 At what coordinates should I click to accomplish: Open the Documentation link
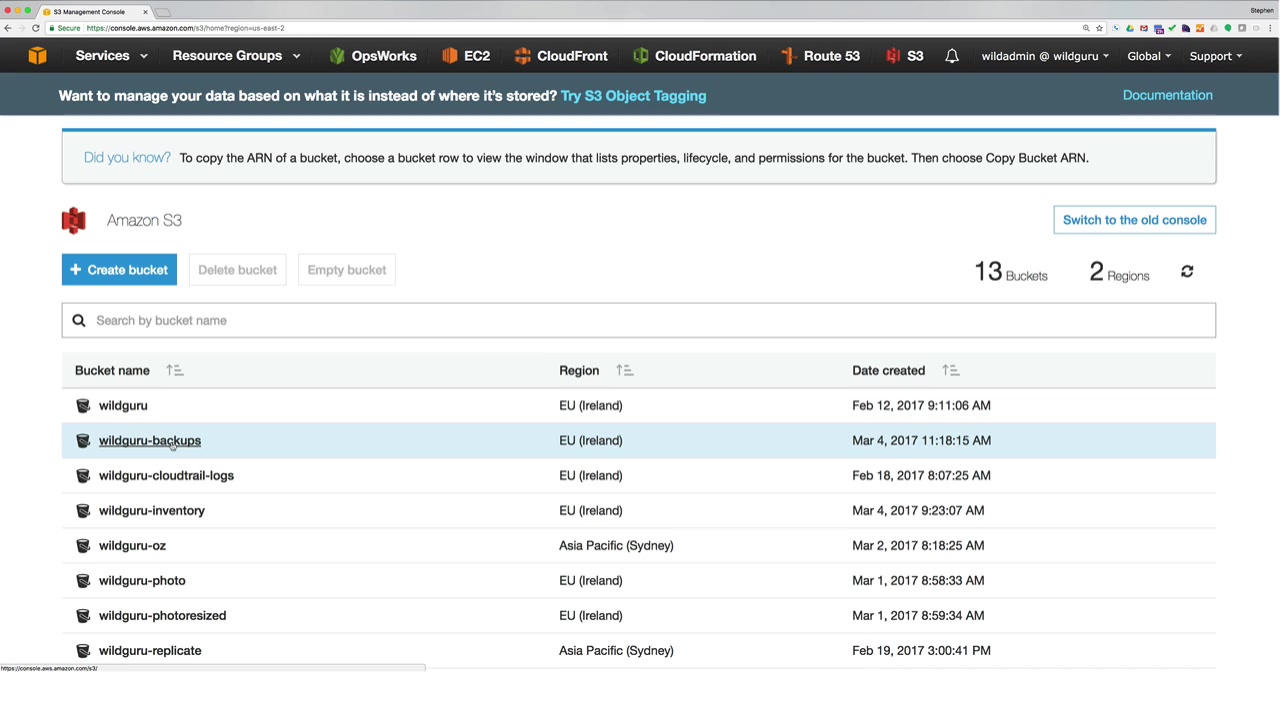1168,95
